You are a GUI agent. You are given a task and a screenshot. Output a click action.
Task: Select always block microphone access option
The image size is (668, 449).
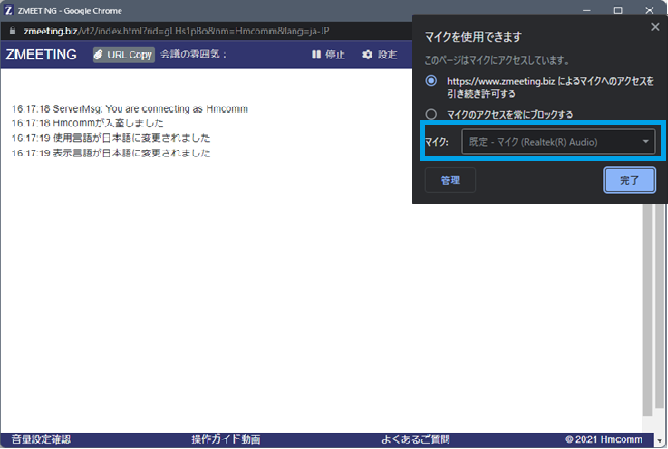431,114
